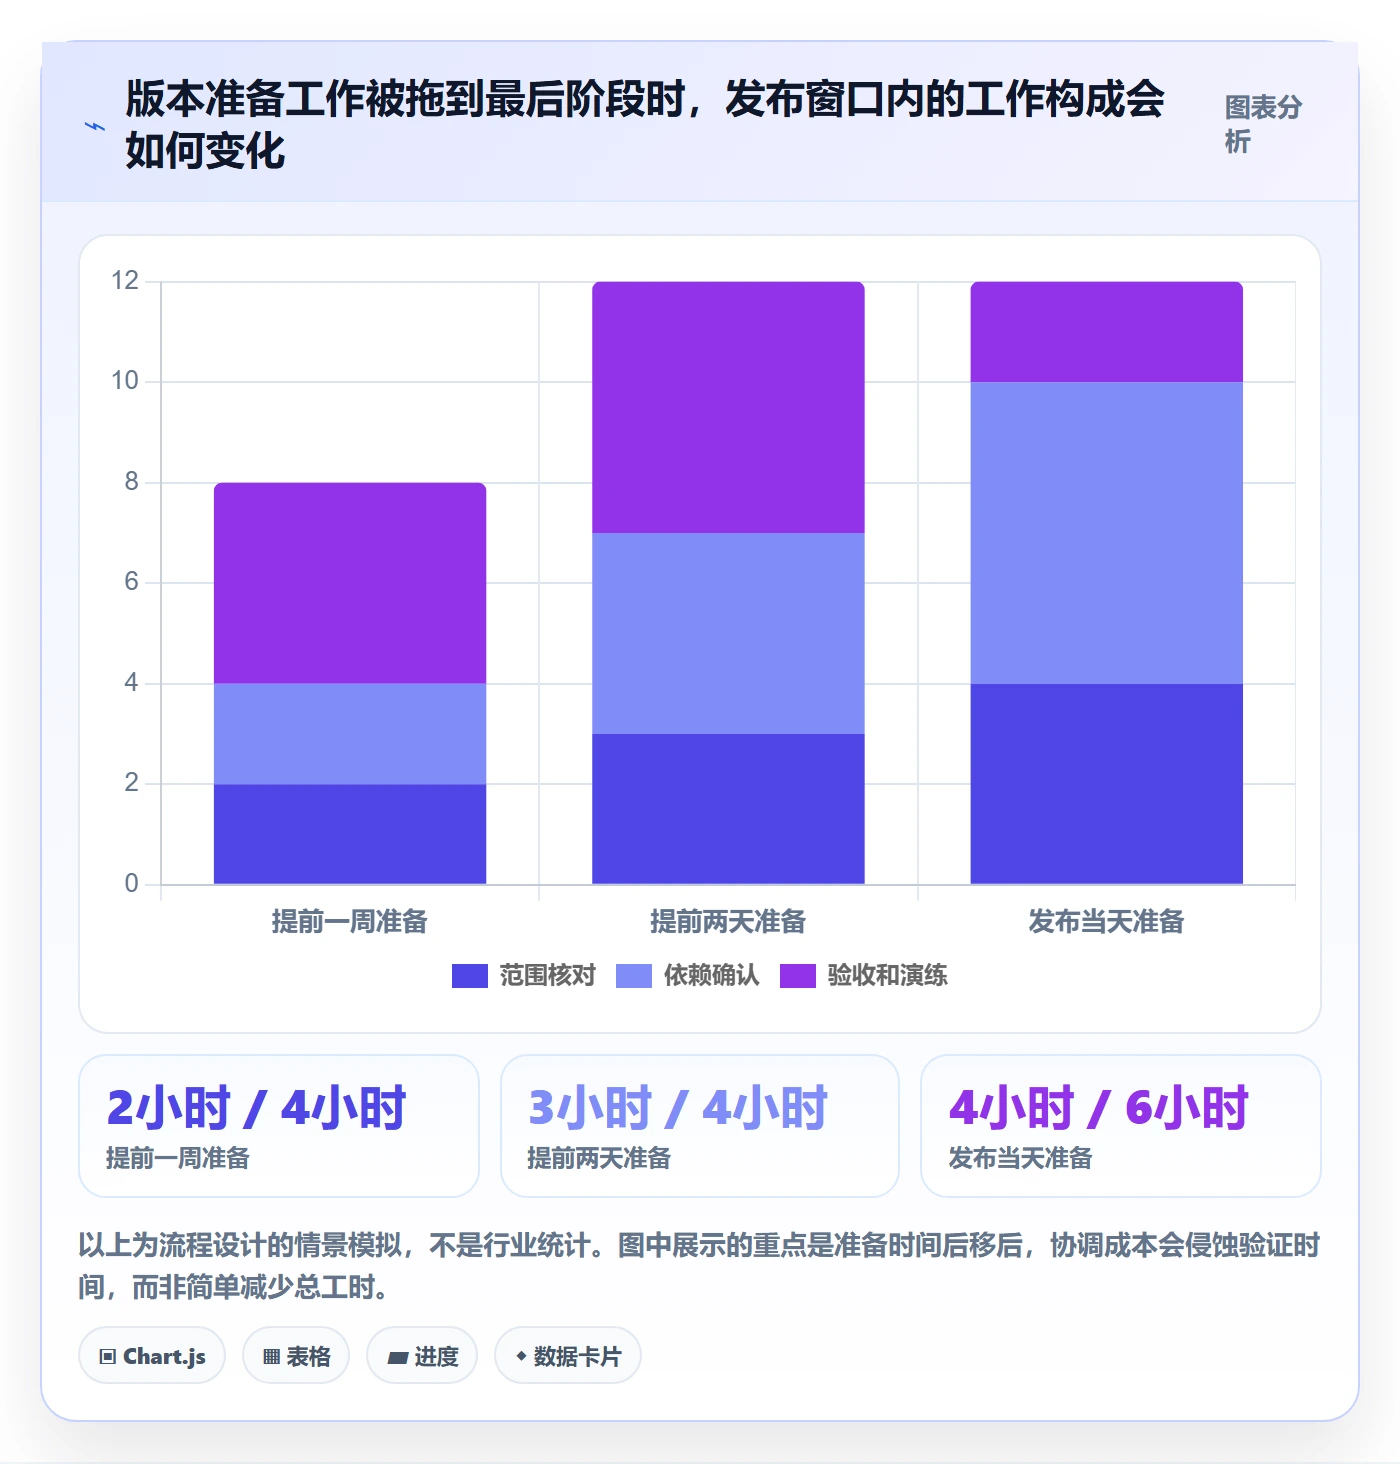This screenshot has height=1464, width=1400.
Task: Click the chart title starting 版本准备工作被拖到
Action: 645,125
